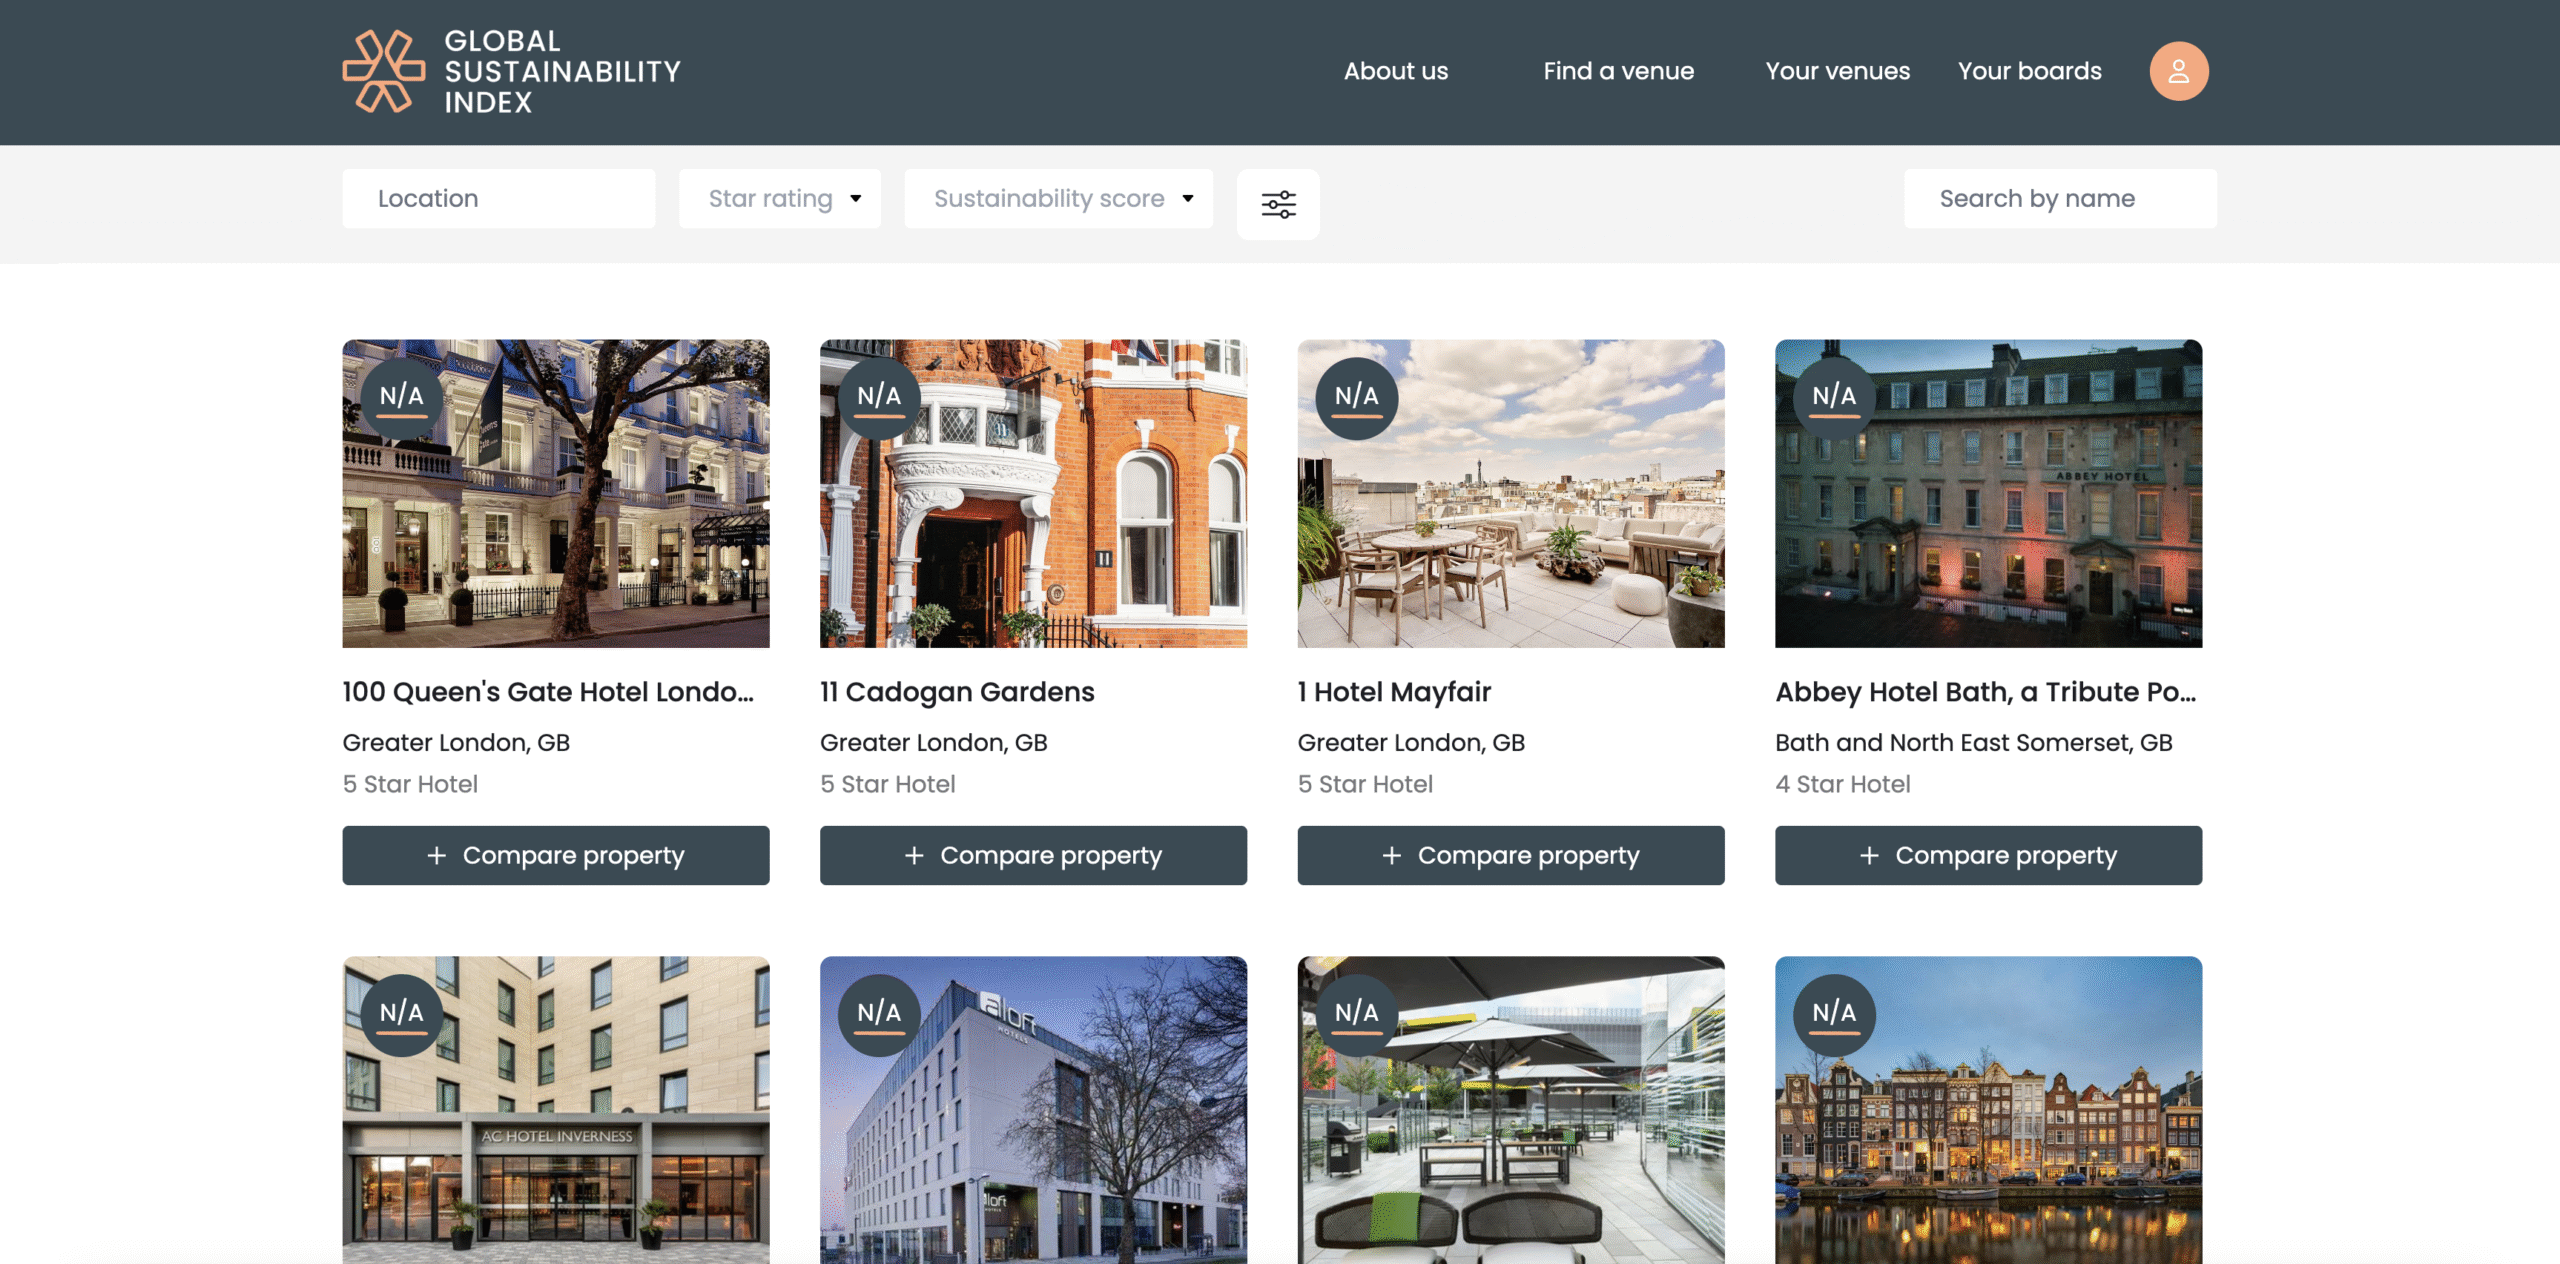The width and height of the screenshot is (2560, 1264).
Task: Expand the Star rating dropdown
Action: tap(779, 199)
